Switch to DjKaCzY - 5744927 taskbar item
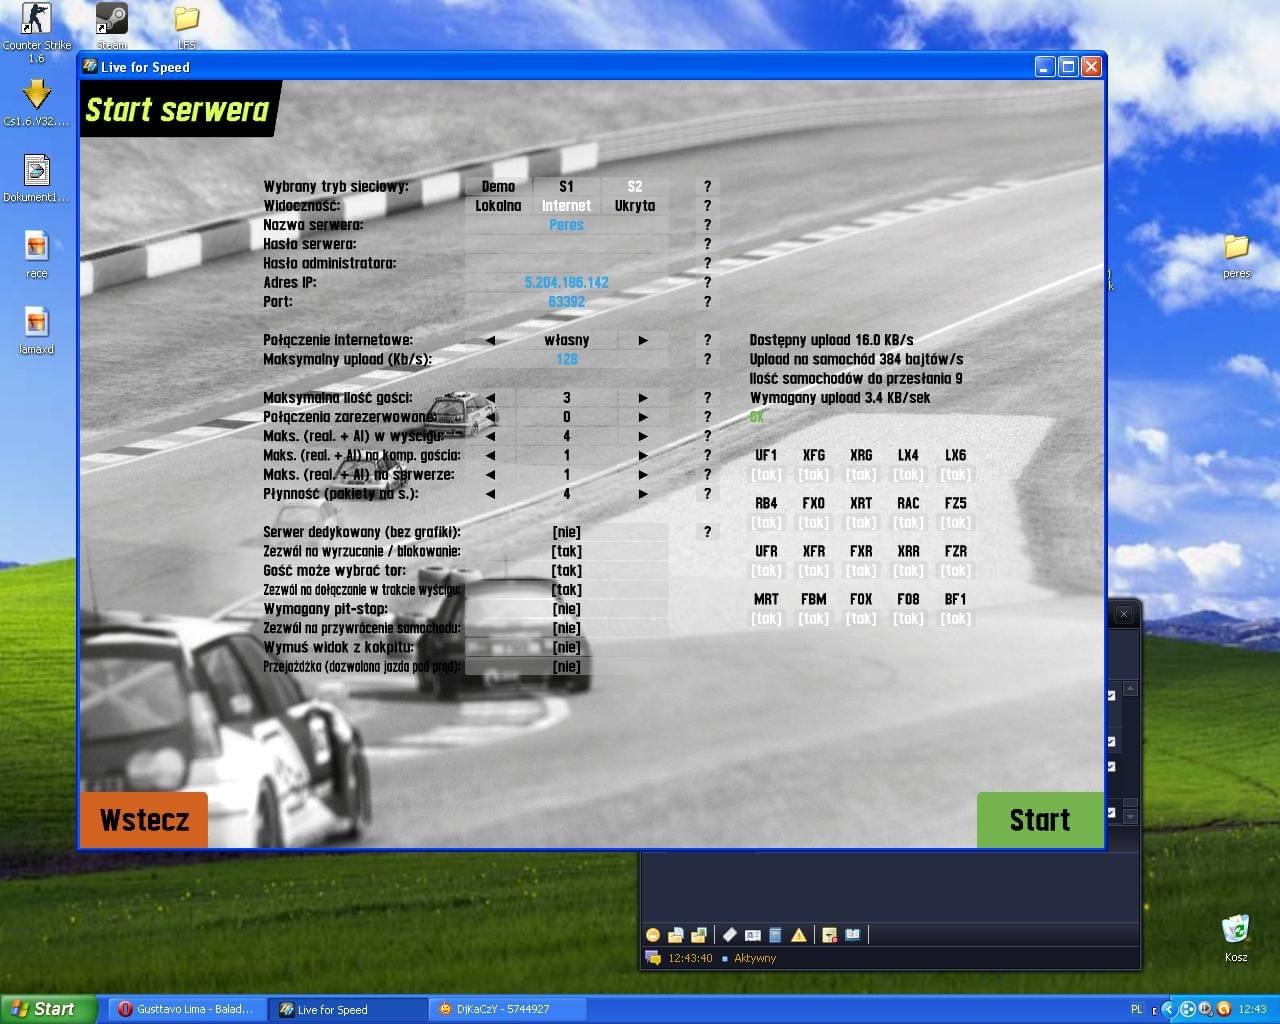 click(510, 1009)
